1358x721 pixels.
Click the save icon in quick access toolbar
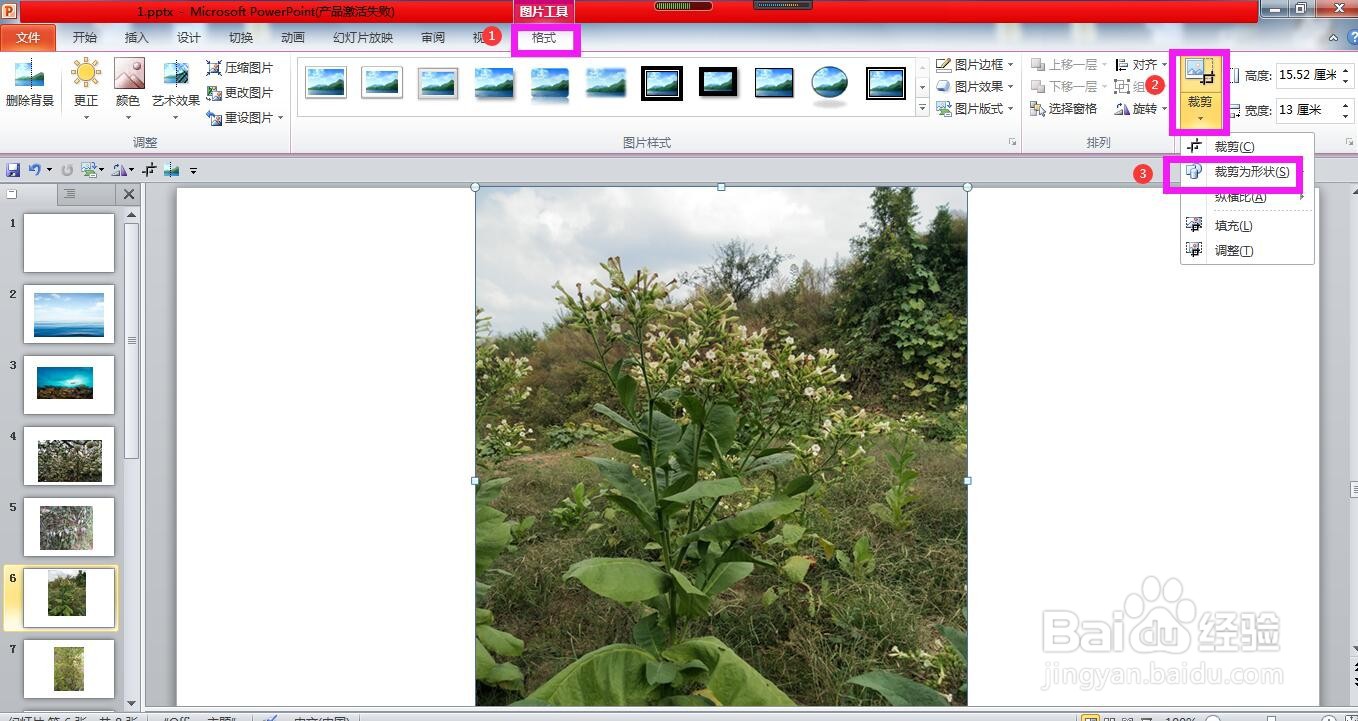(x=13, y=170)
